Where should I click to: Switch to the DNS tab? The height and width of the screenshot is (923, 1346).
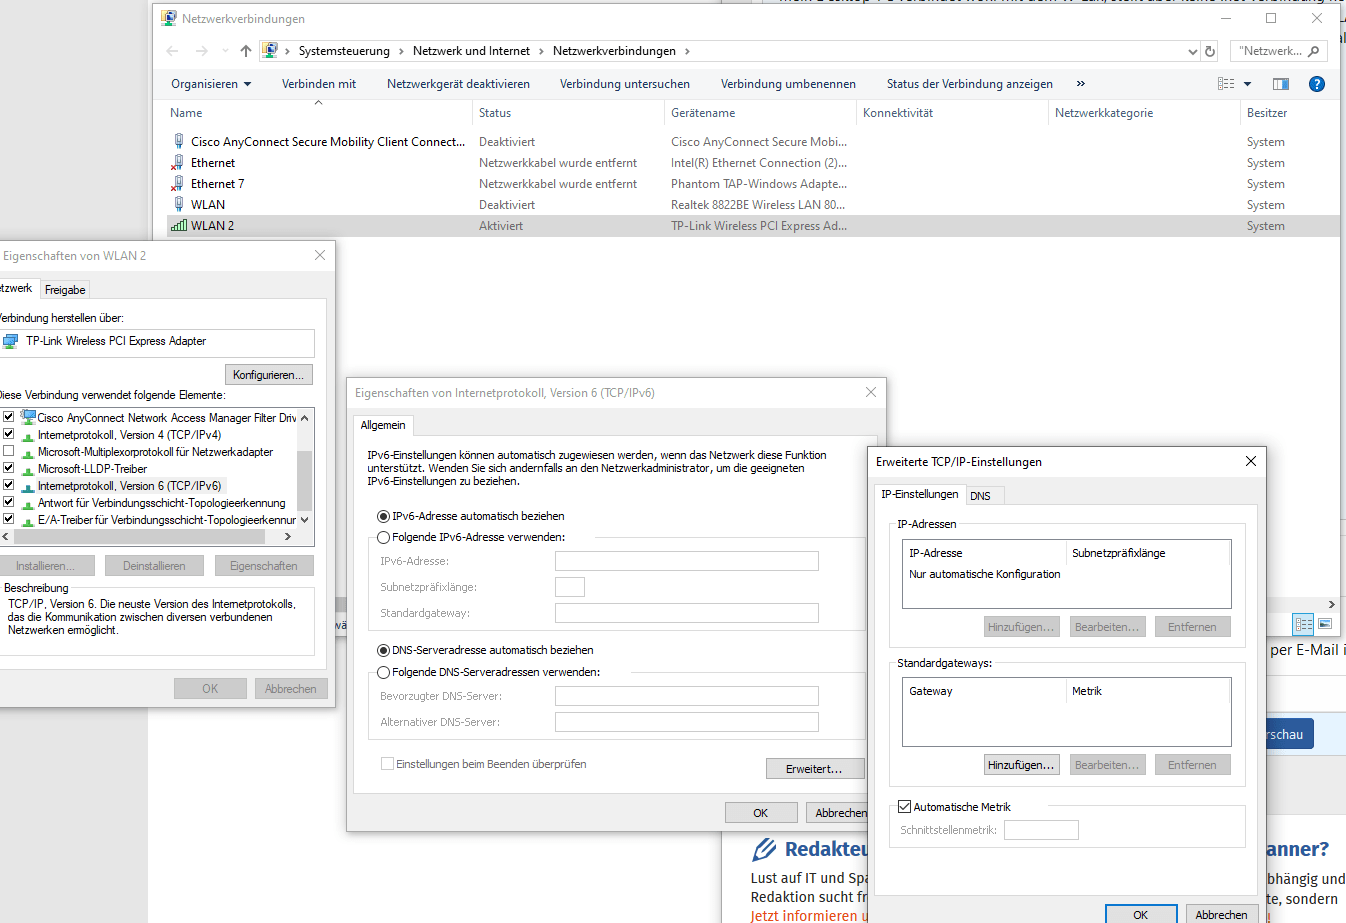981,496
